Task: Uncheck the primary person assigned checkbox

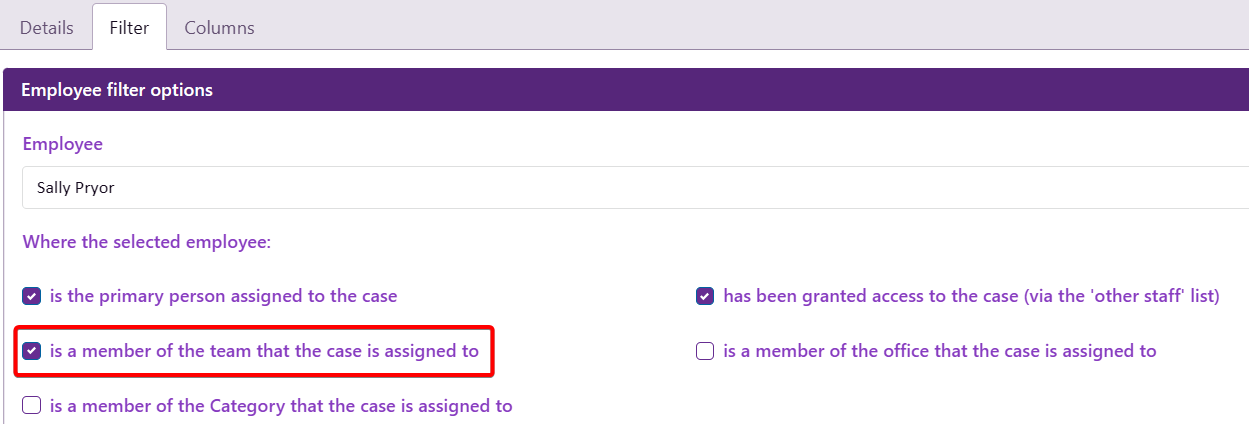Action: tap(33, 296)
